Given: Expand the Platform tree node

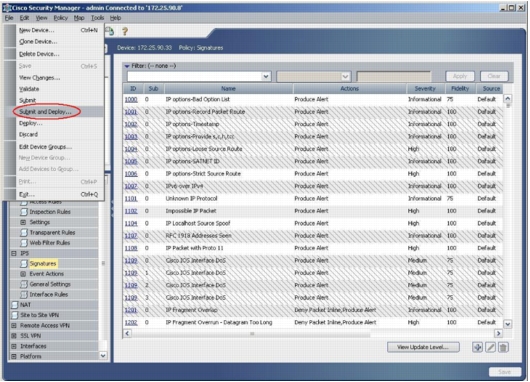Looking at the screenshot, I should [14, 356].
